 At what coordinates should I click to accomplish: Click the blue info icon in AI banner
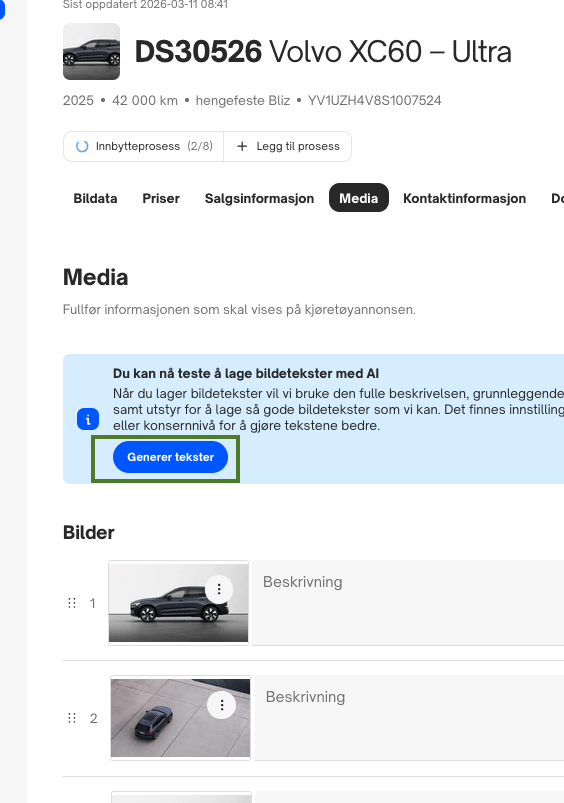88,419
